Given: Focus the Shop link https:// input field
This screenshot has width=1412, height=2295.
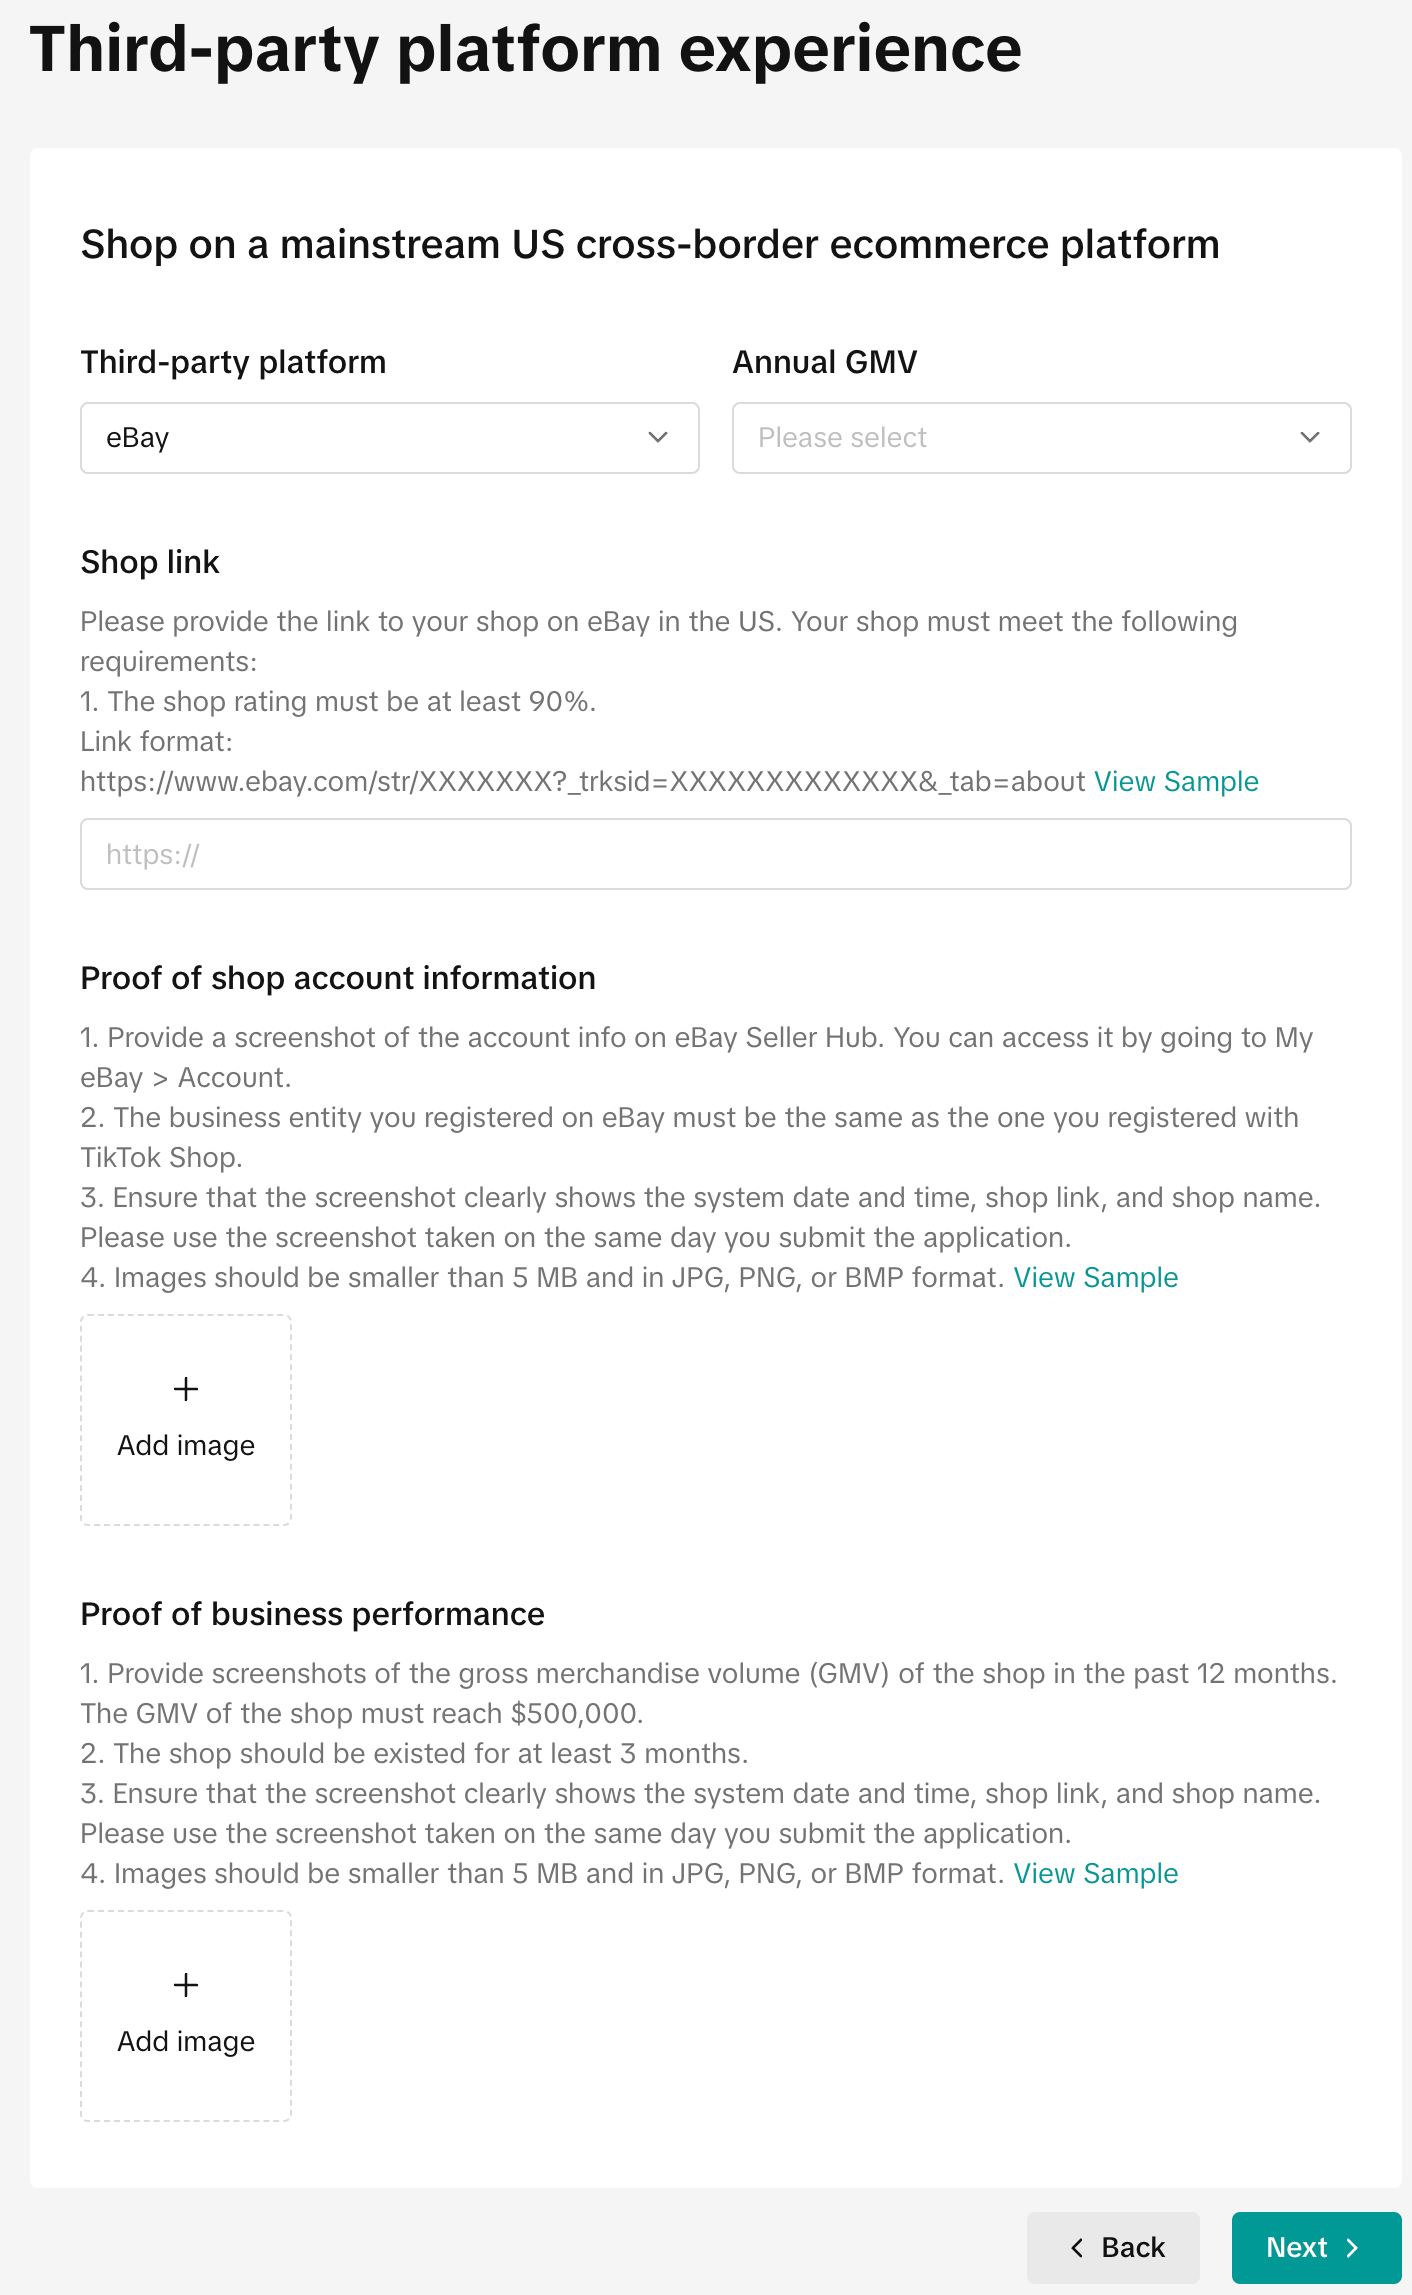Looking at the screenshot, I should [716, 854].
